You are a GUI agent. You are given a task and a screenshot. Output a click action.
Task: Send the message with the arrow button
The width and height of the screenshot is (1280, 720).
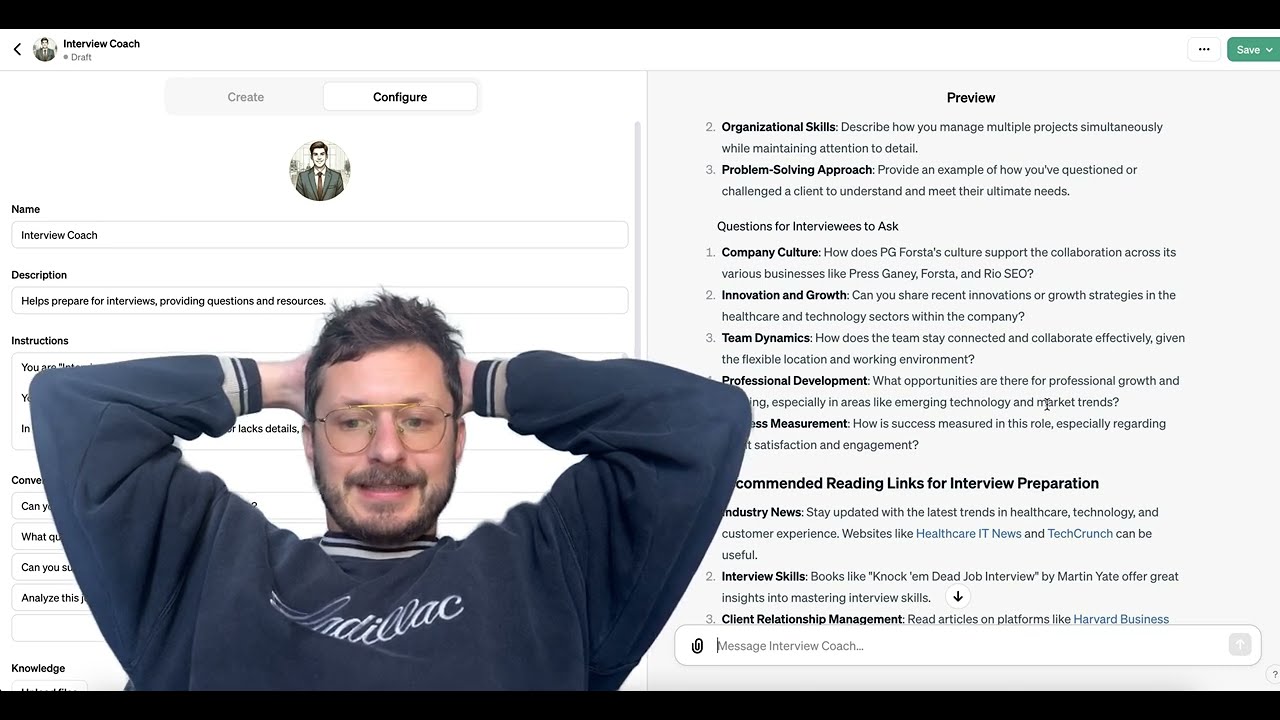[x=1240, y=645]
